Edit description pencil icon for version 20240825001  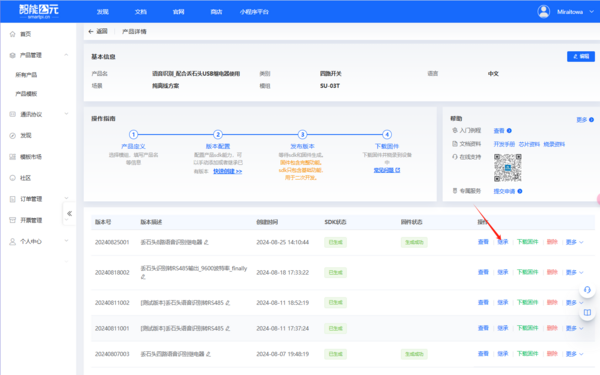206,242
